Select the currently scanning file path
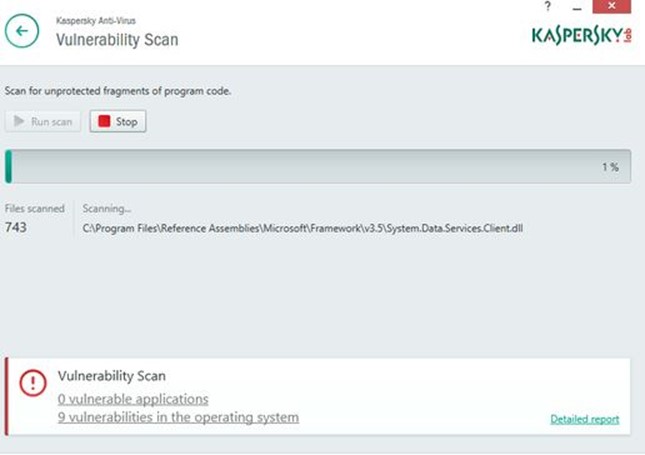Screen dimensions: 645x455 coord(303,228)
